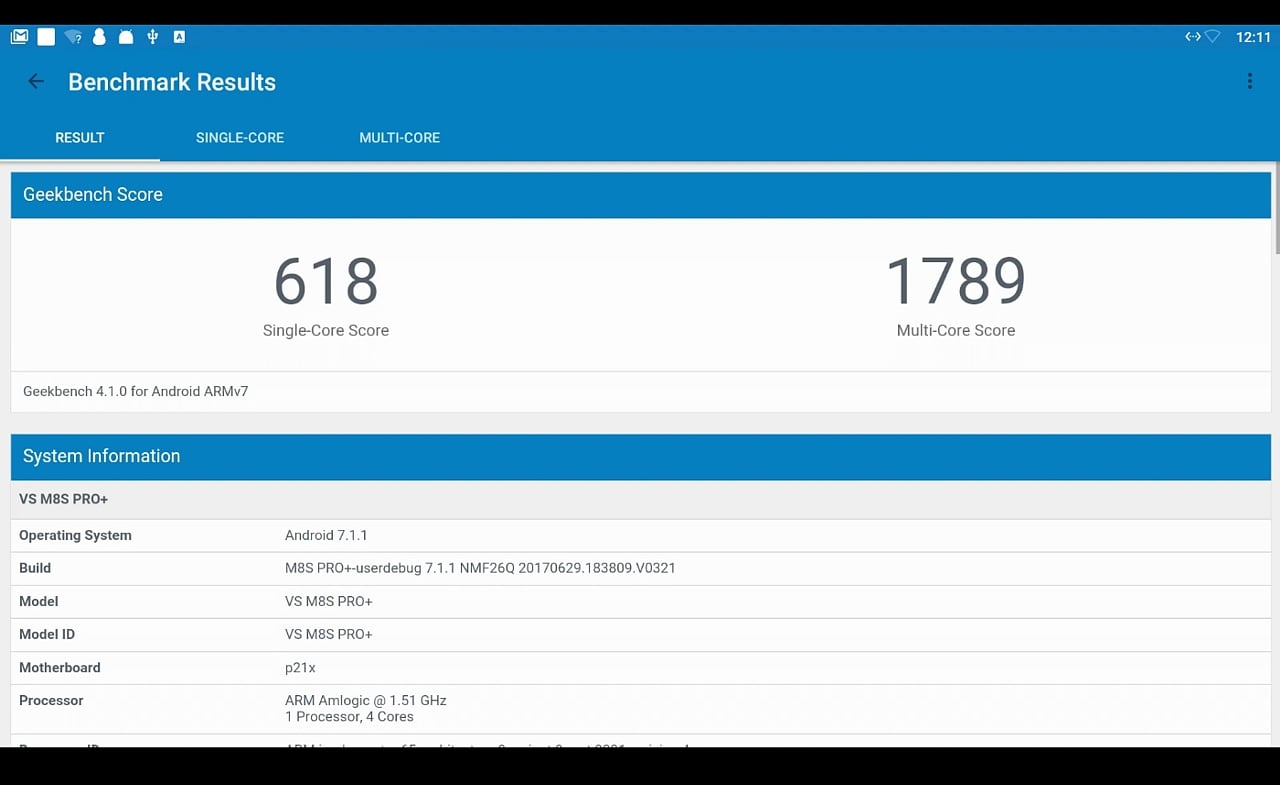Tap the p21x motherboard value
The image size is (1280, 785).
pos(300,668)
